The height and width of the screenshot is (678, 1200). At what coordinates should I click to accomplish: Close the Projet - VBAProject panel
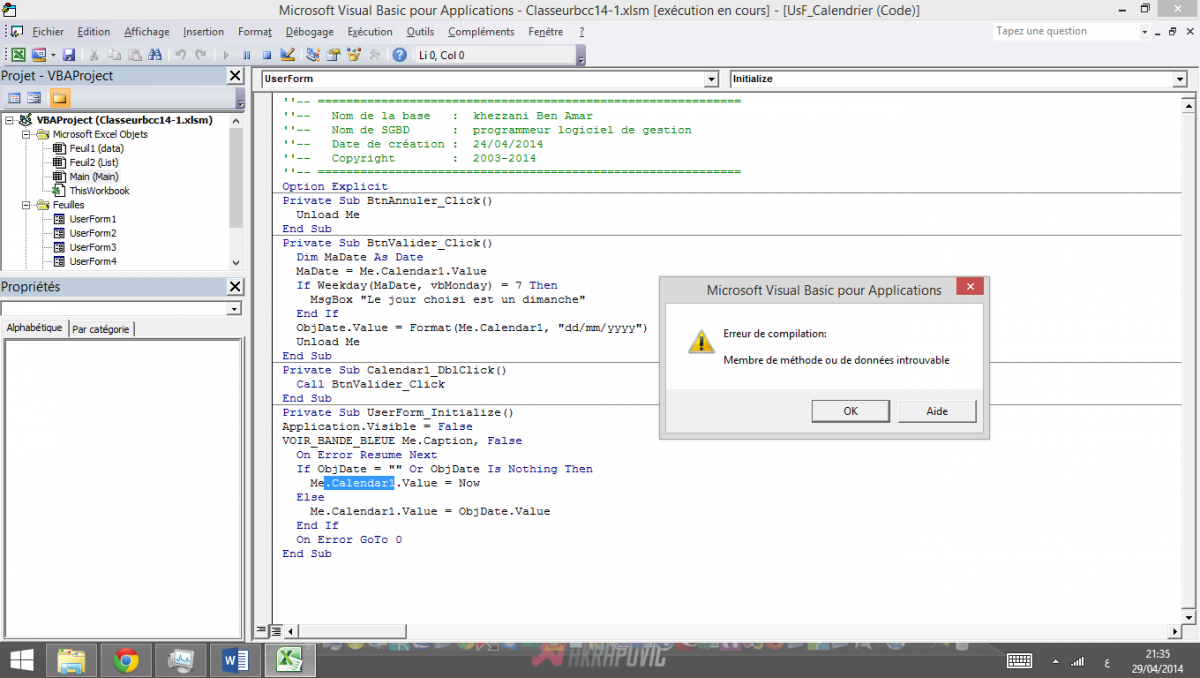tap(235, 76)
